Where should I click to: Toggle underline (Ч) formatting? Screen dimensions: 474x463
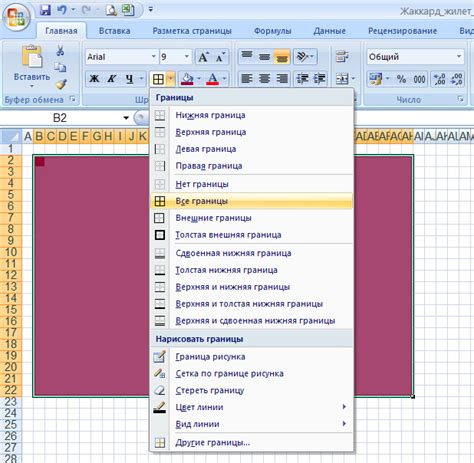tap(129, 79)
